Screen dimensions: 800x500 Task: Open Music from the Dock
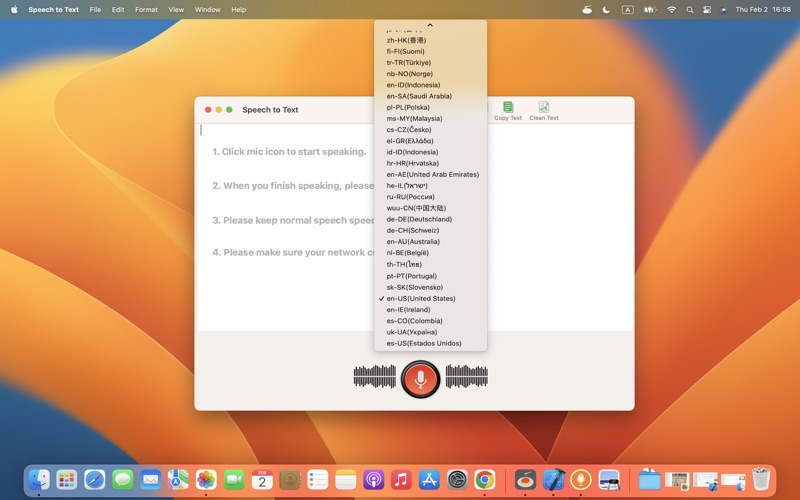pyautogui.click(x=401, y=480)
